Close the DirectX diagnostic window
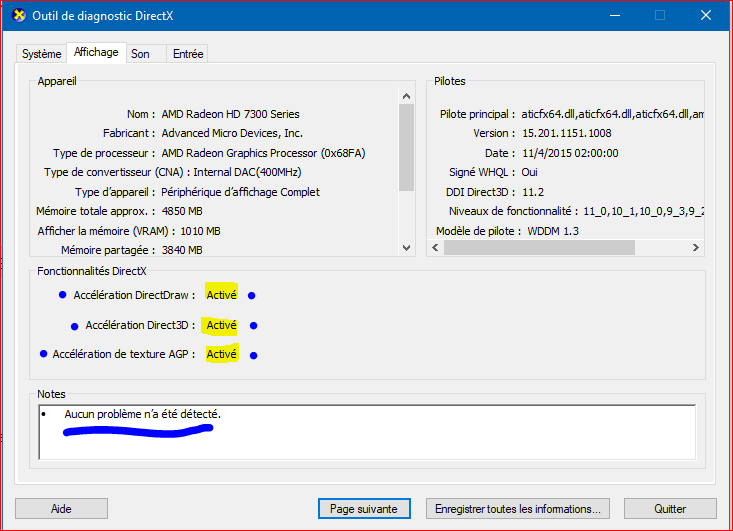733x531 pixels. pyautogui.click(x=706, y=15)
